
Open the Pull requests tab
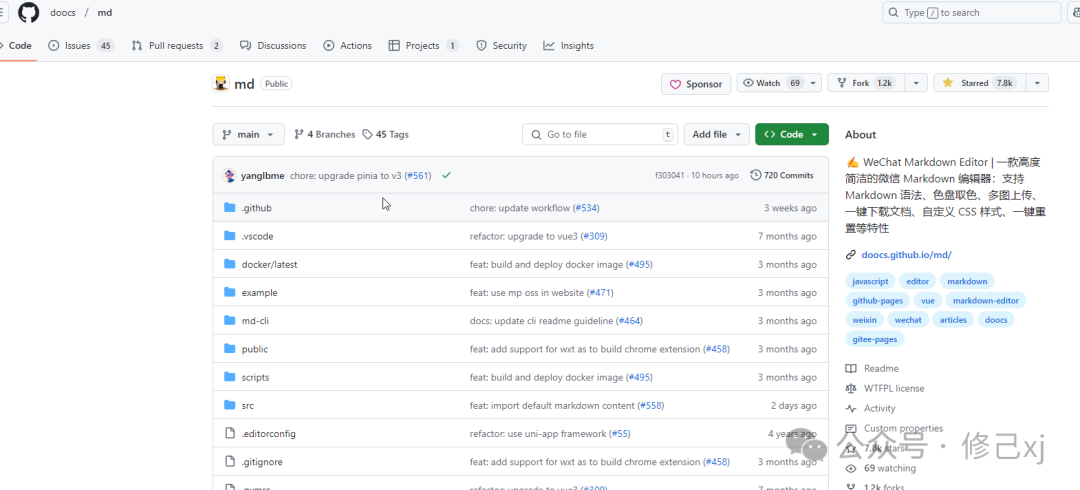[176, 46]
